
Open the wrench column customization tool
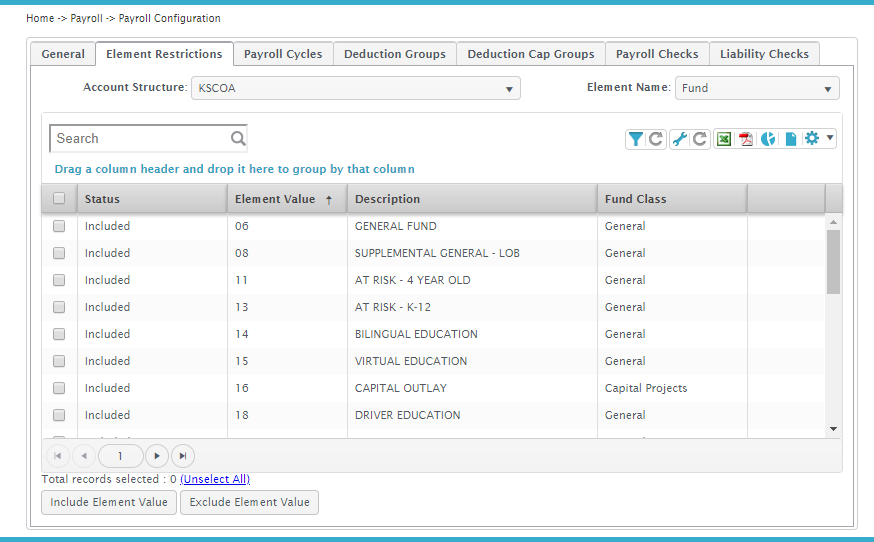679,139
